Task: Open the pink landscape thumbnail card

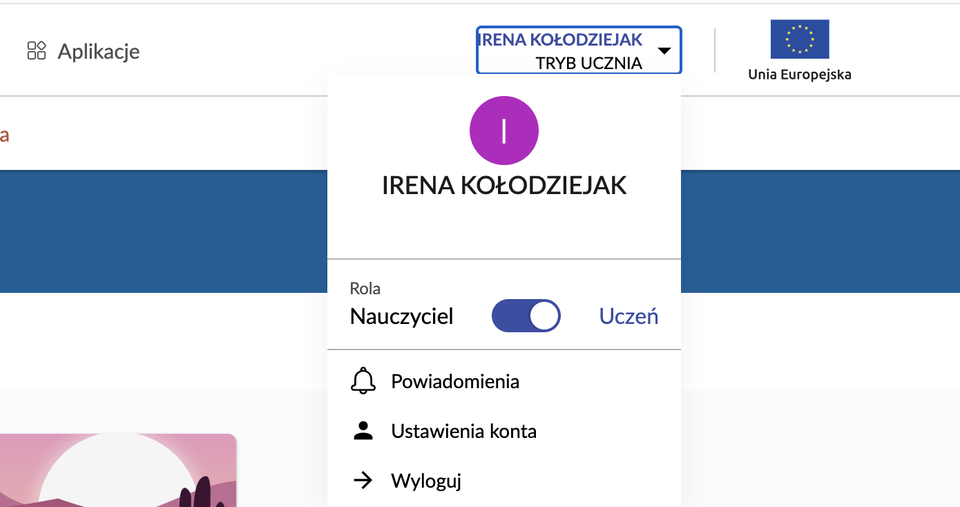Action: tap(118, 470)
